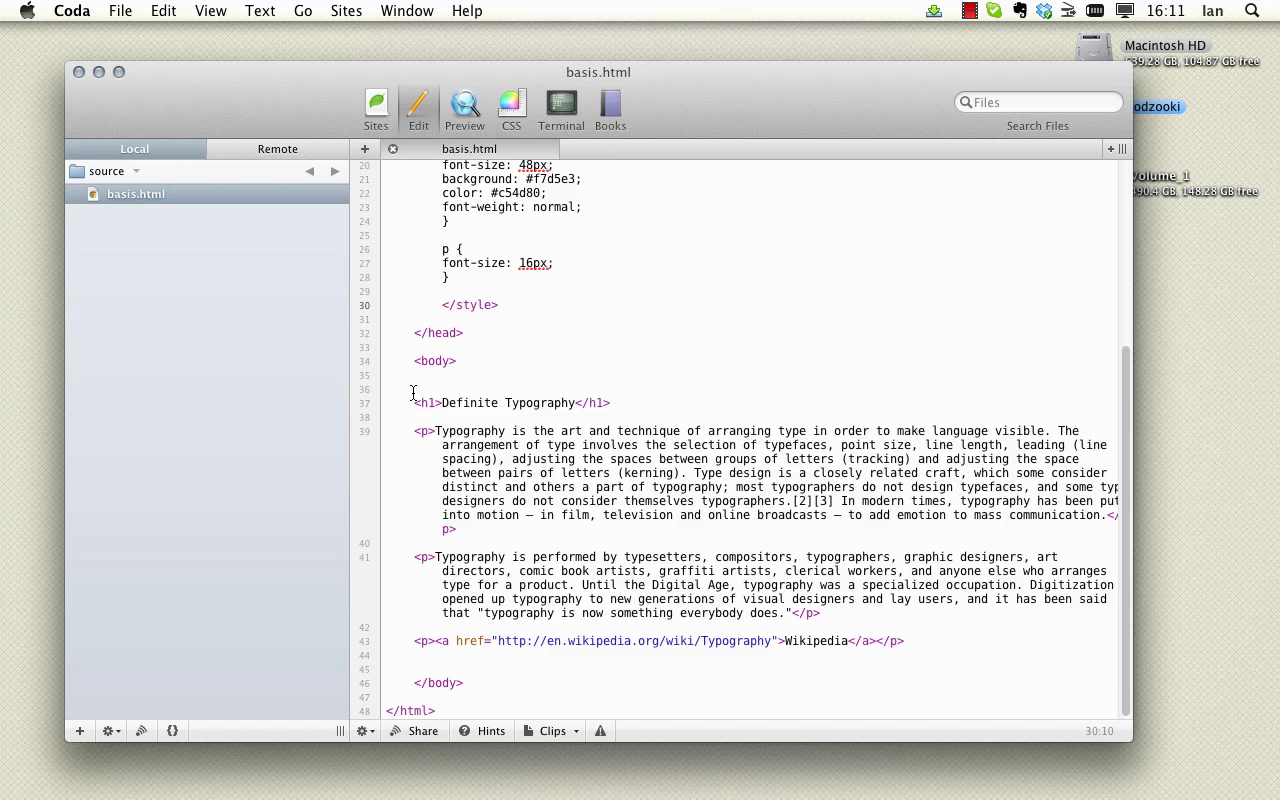Switch the sidebar to Local files
Screen dimensions: 1280x800
coord(135,149)
